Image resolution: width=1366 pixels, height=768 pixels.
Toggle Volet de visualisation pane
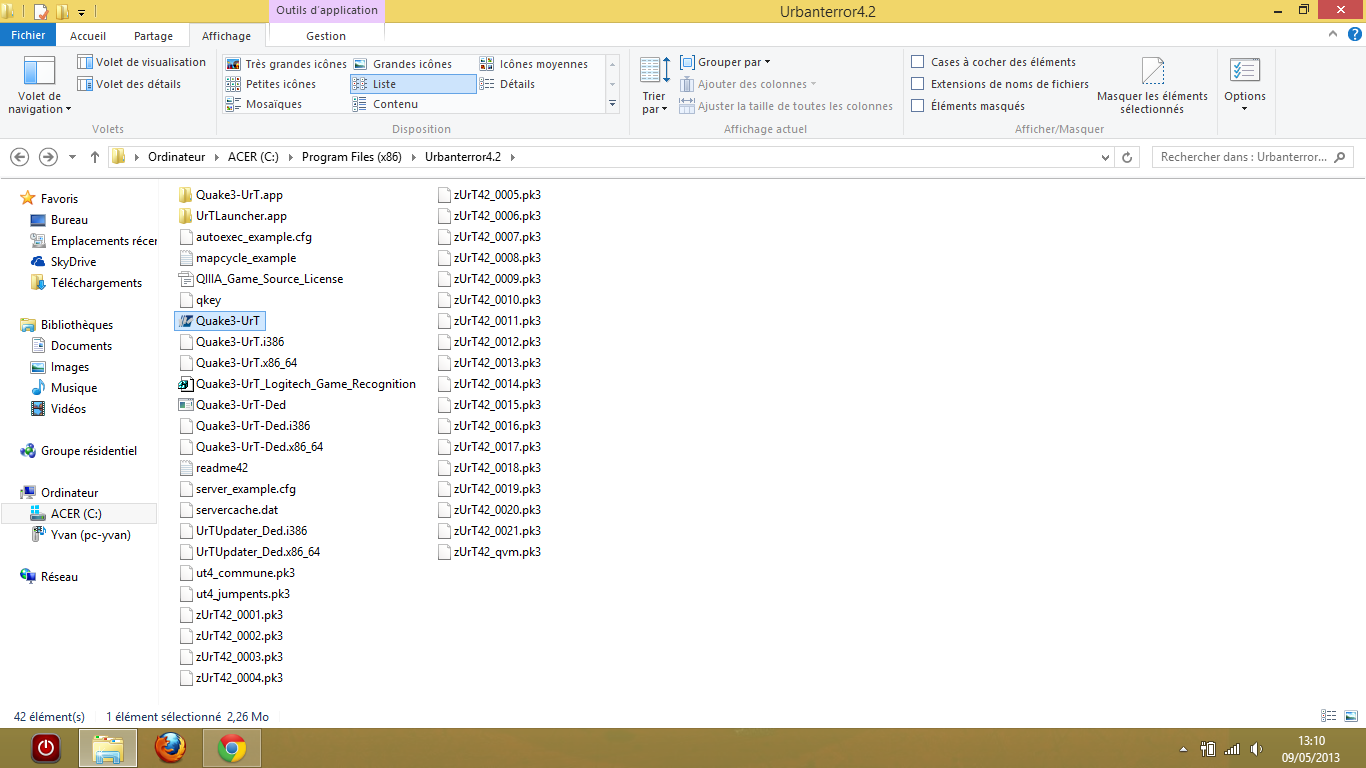(x=142, y=62)
